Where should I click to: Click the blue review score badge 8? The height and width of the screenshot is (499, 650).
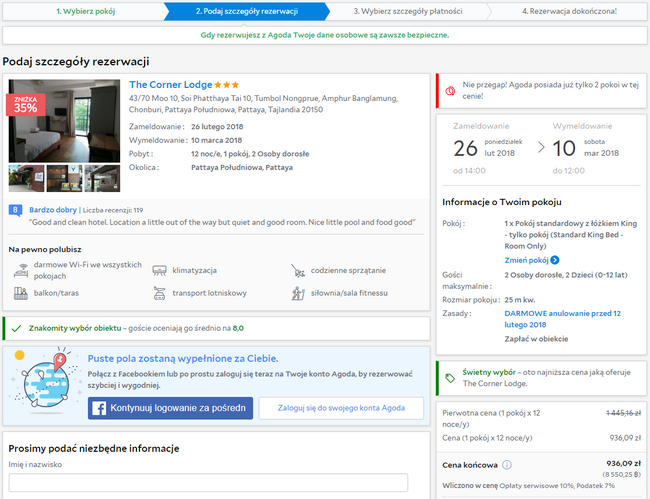(15, 210)
